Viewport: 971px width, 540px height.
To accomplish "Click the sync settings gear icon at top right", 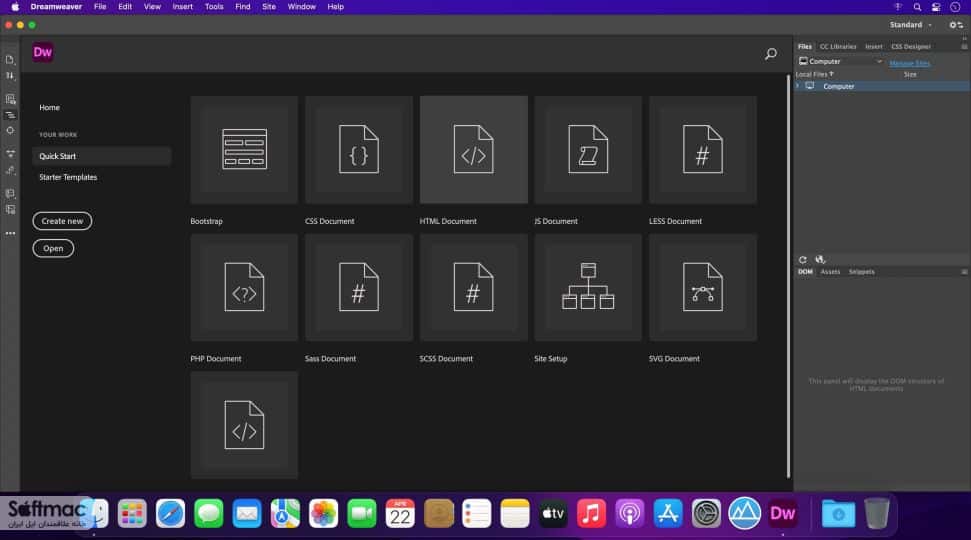I will tap(956, 25).
